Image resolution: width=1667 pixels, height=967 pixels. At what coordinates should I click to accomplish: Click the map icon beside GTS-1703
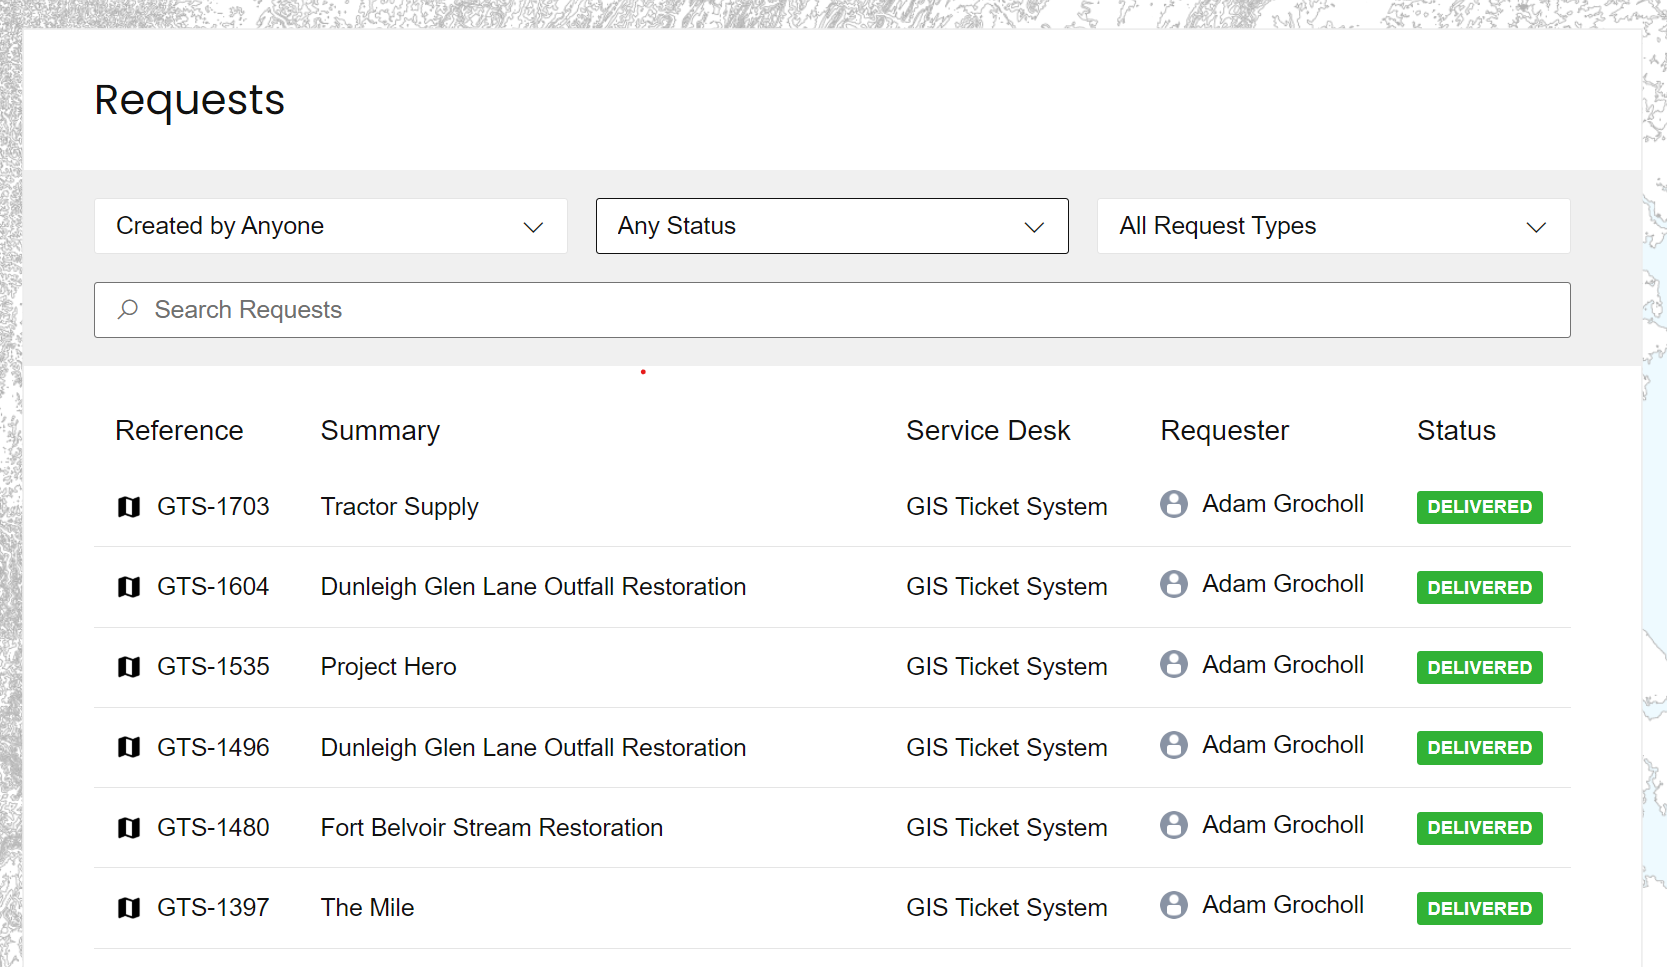pos(129,507)
